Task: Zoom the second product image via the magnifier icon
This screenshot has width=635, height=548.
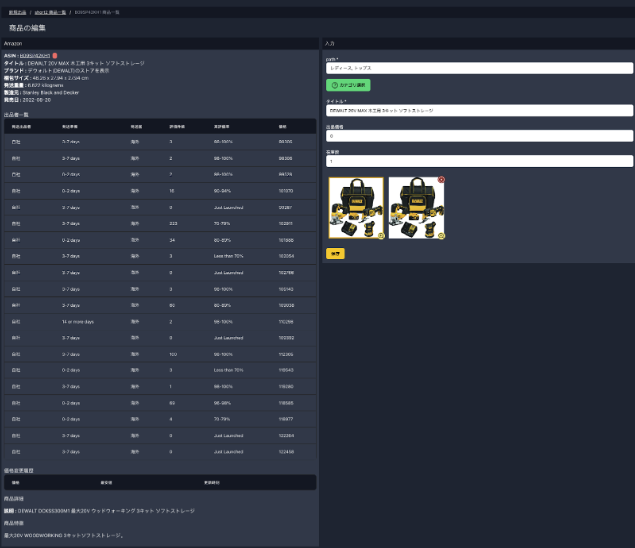Action: tap(441, 236)
